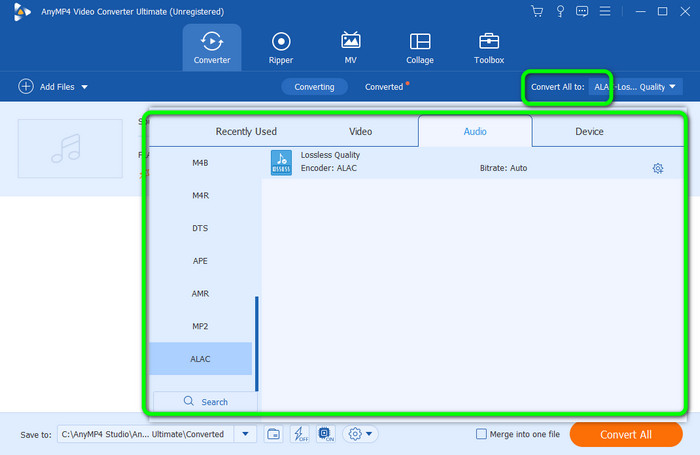Open the hamburger menu in title bar
This screenshot has height=455, width=700.
(x=605, y=11)
